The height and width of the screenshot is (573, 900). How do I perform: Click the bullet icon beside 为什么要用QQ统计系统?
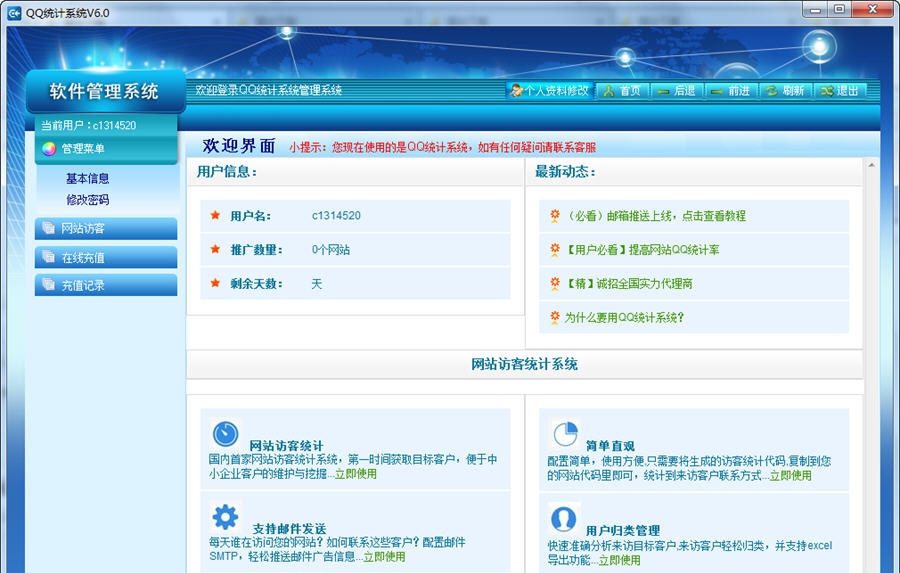(555, 318)
